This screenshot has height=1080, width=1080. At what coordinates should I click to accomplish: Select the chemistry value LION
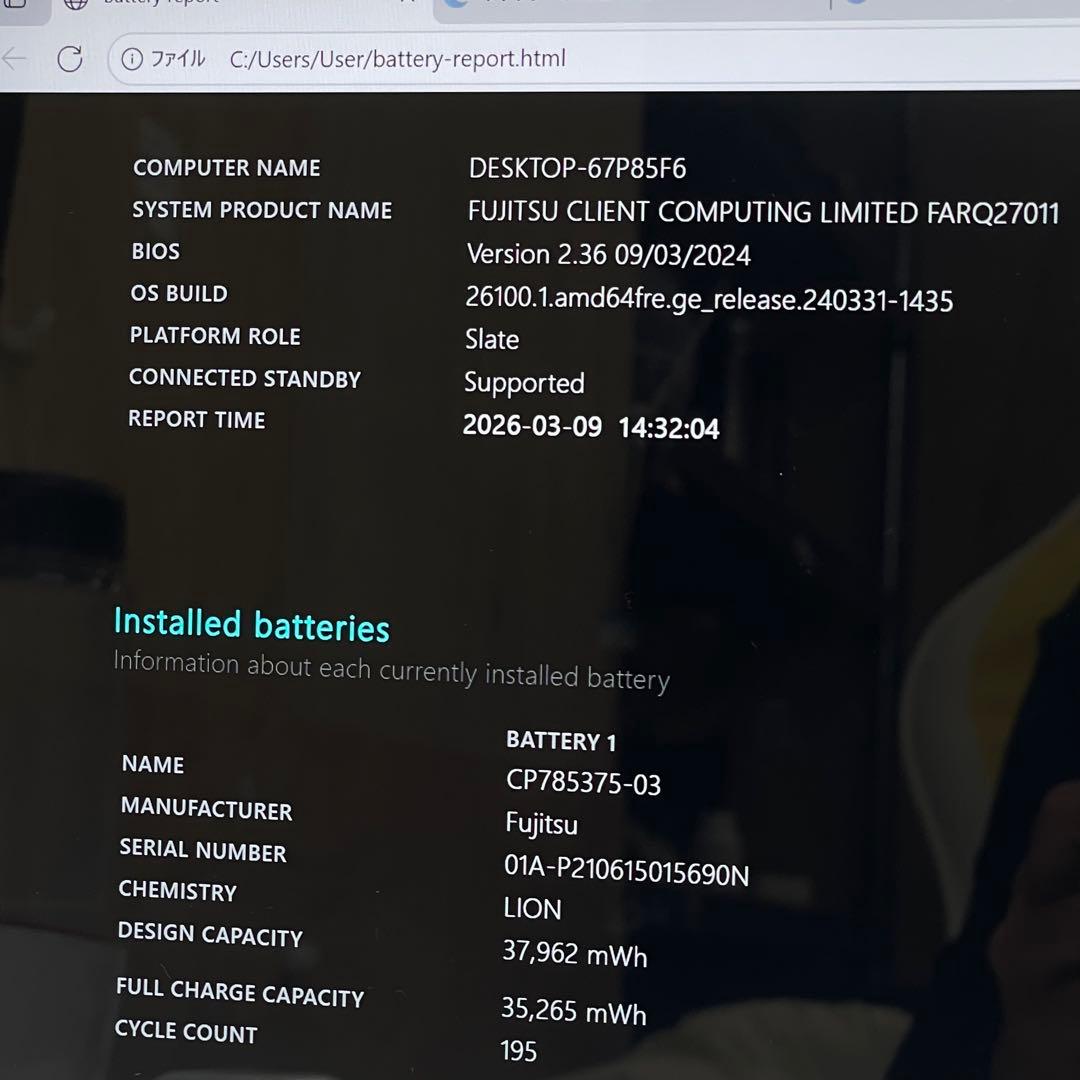(x=532, y=909)
